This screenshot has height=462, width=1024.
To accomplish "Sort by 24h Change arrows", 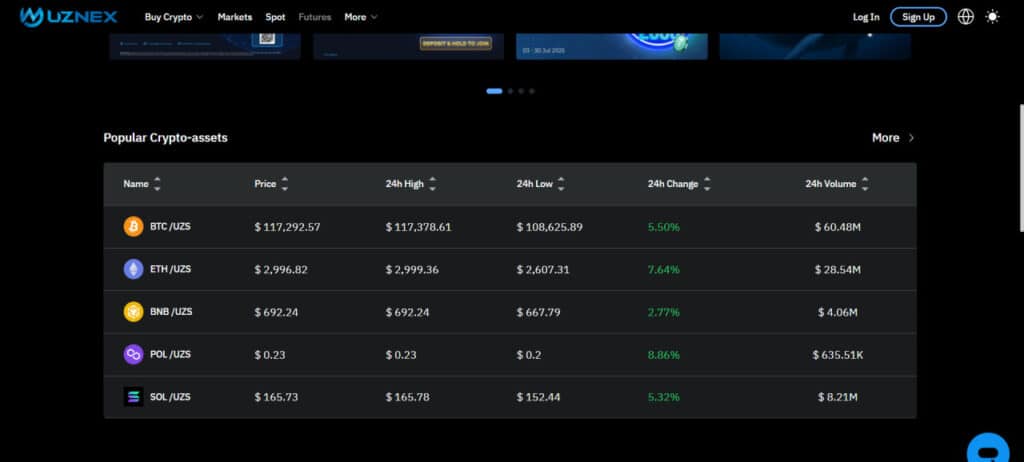I will click(x=707, y=184).
